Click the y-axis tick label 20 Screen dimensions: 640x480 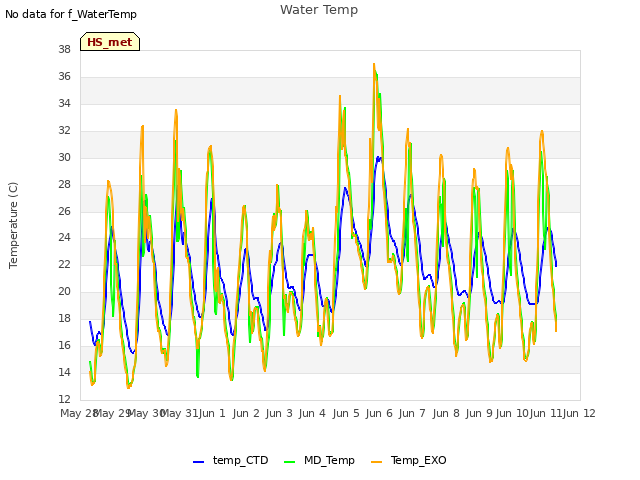click(x=64, y=291)
